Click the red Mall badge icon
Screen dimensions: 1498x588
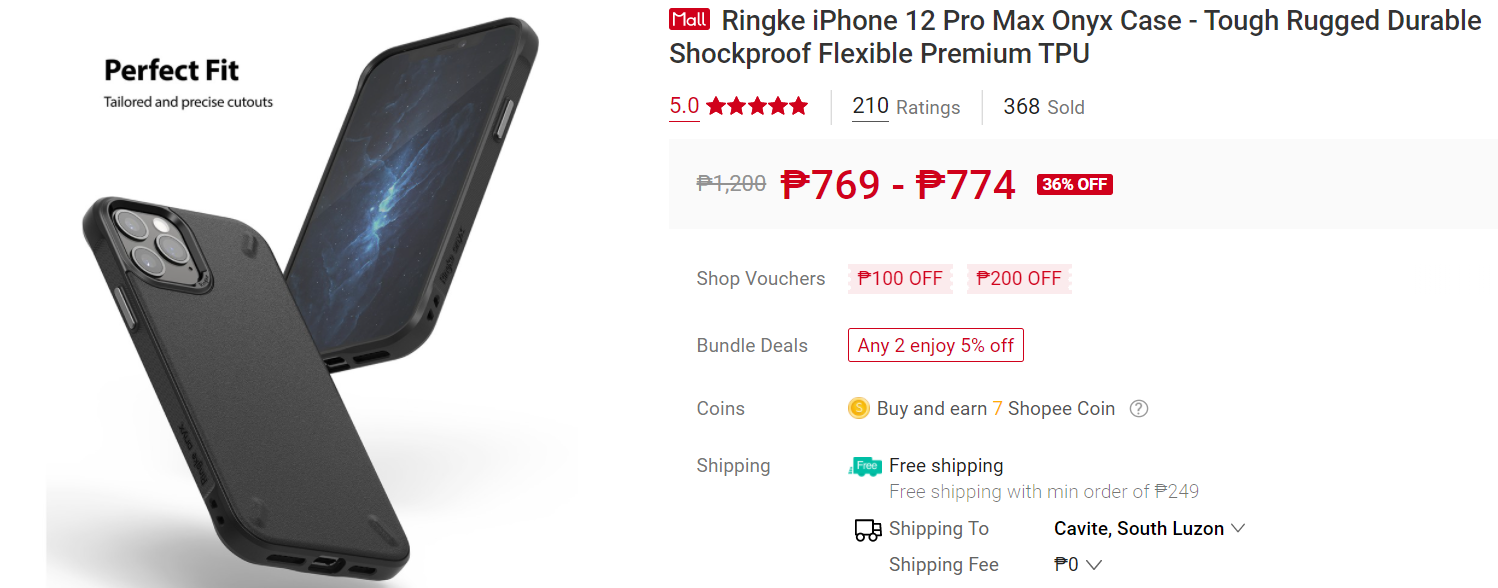pyautogui.click(x=690, y=20)
